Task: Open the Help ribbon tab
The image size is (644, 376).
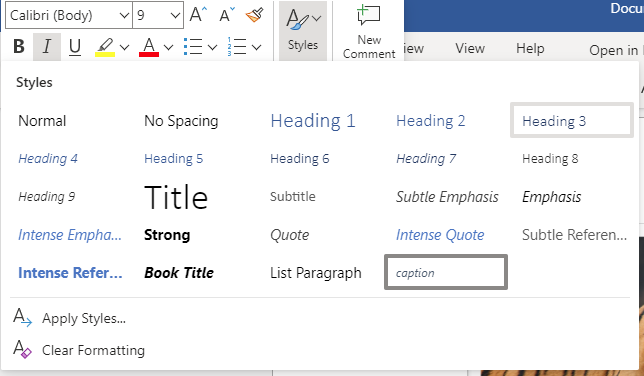Action: tap(530, 48)
